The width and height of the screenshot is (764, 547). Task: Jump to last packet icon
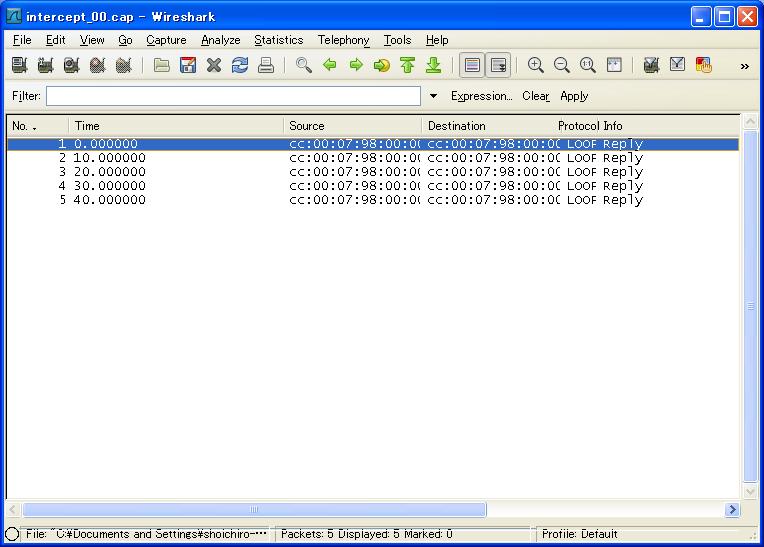(433, 65)
